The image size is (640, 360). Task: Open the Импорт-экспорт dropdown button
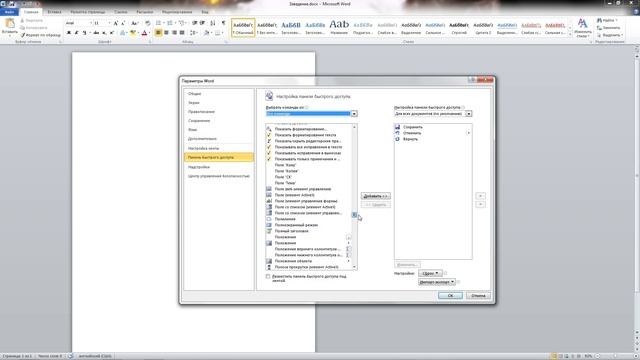(437, 282)
